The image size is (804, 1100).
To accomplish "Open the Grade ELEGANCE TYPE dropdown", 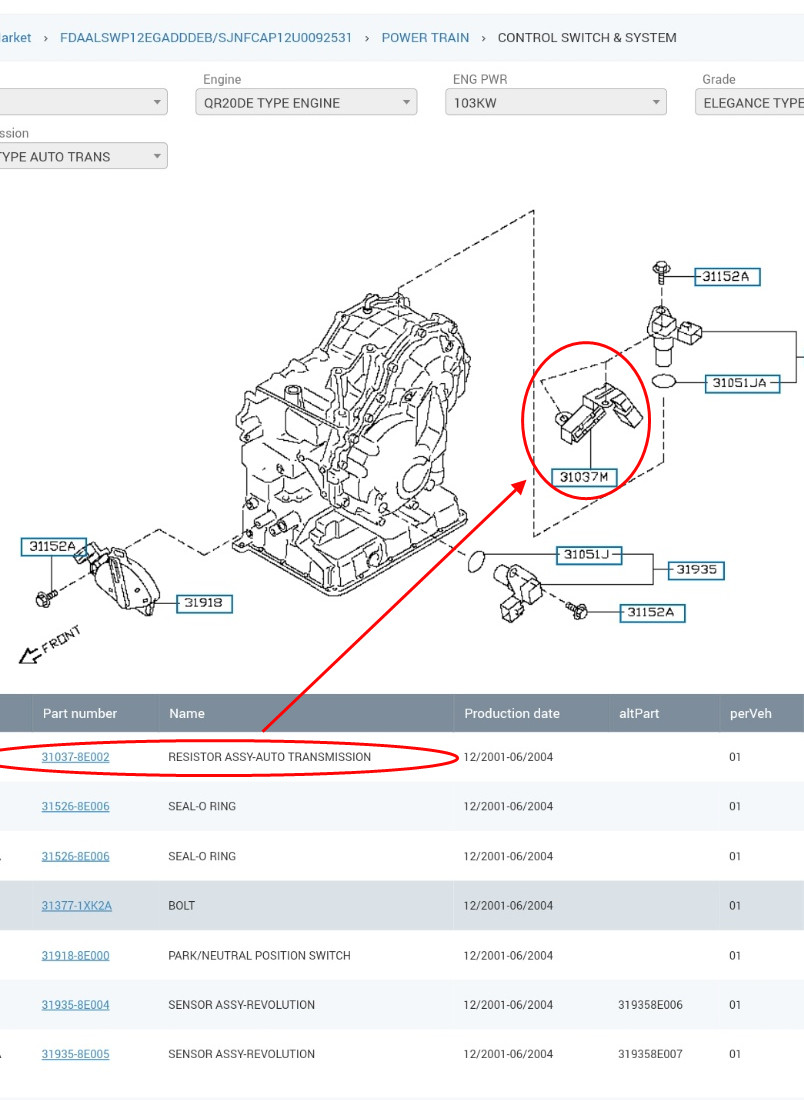I will (749, 102).
